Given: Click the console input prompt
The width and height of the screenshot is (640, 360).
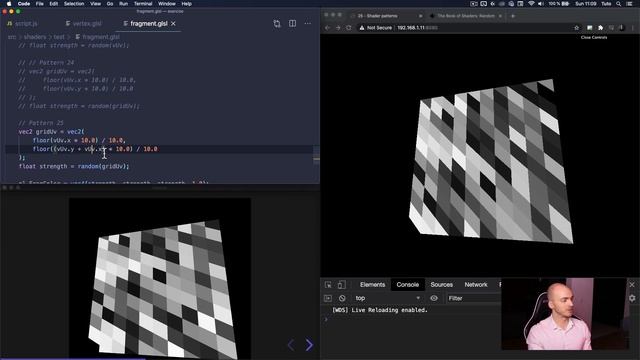Looking at the screenshot, I should 412,319.
